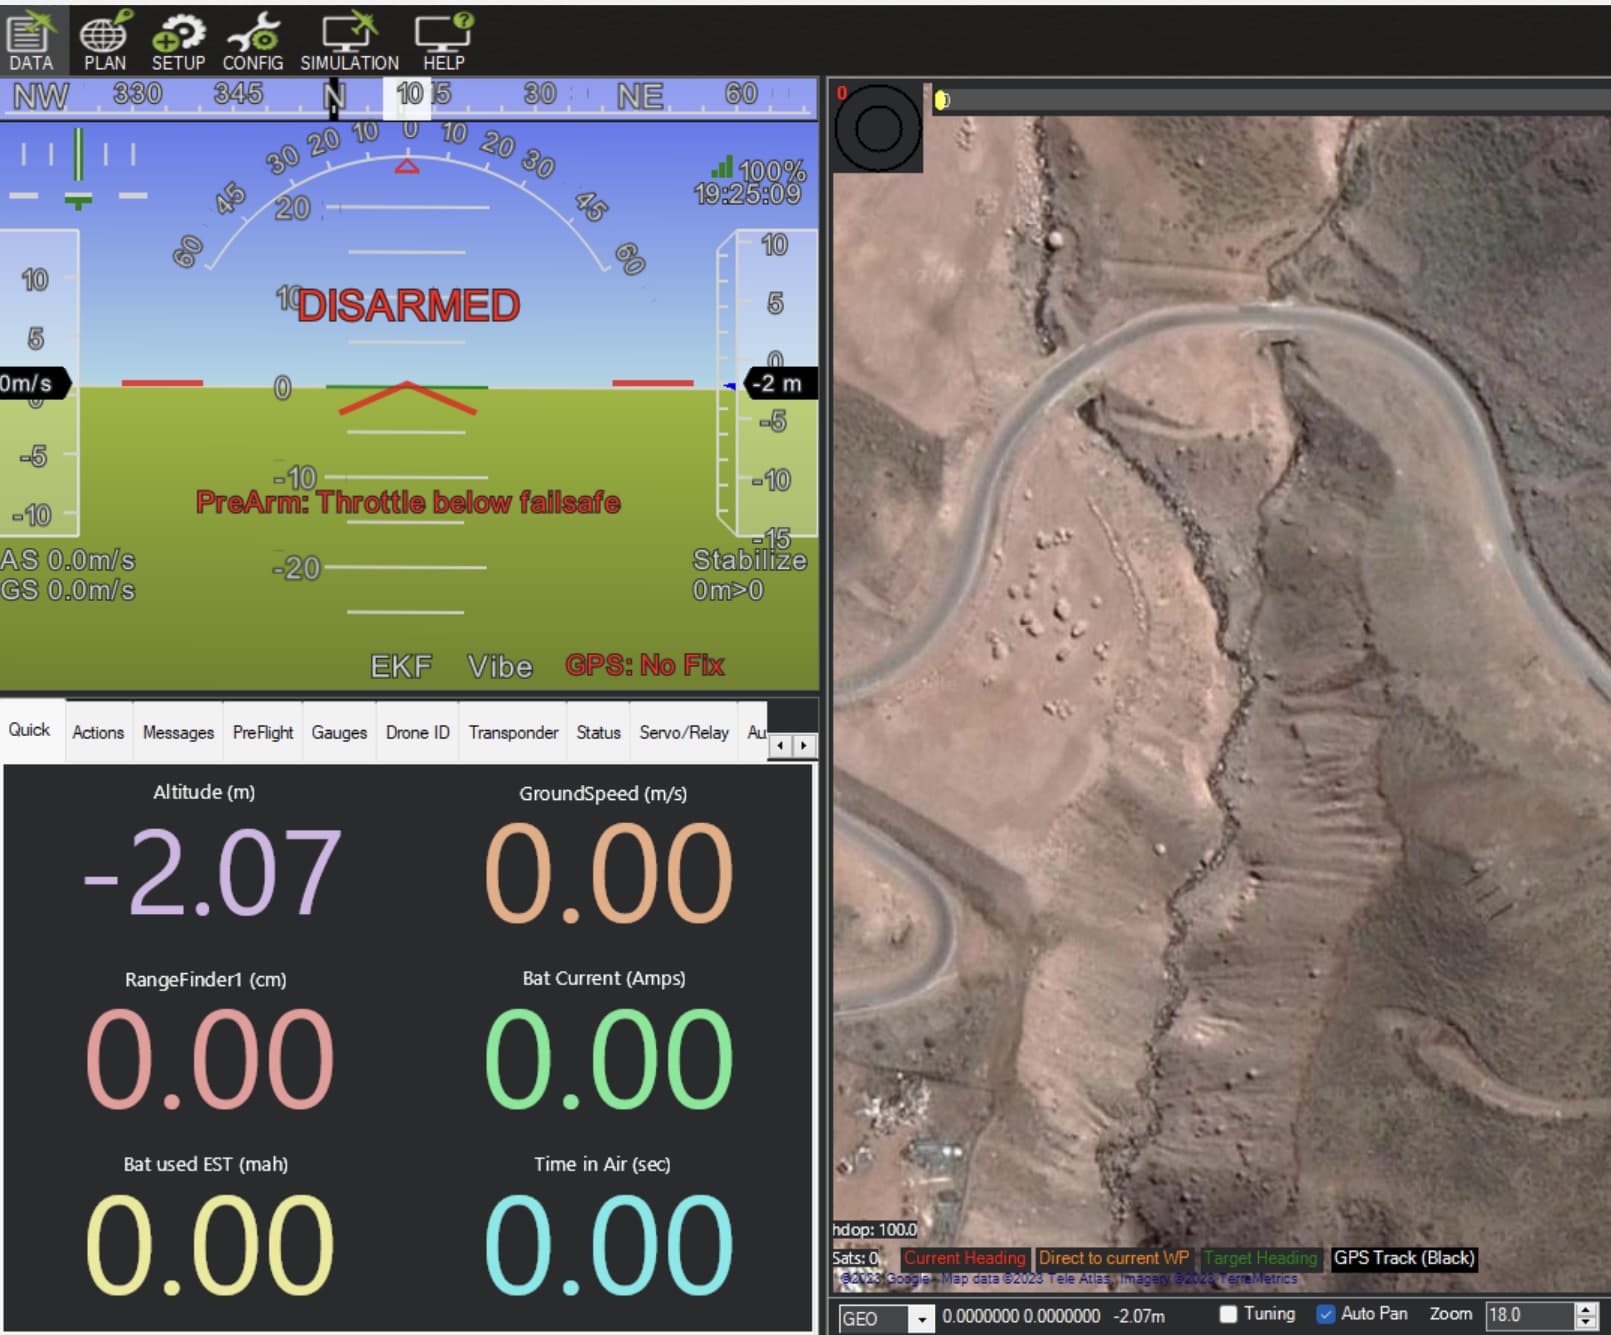The image size is (1611, 1335).
Task: Open the CONFIG tuning screen
Action: 252,41
